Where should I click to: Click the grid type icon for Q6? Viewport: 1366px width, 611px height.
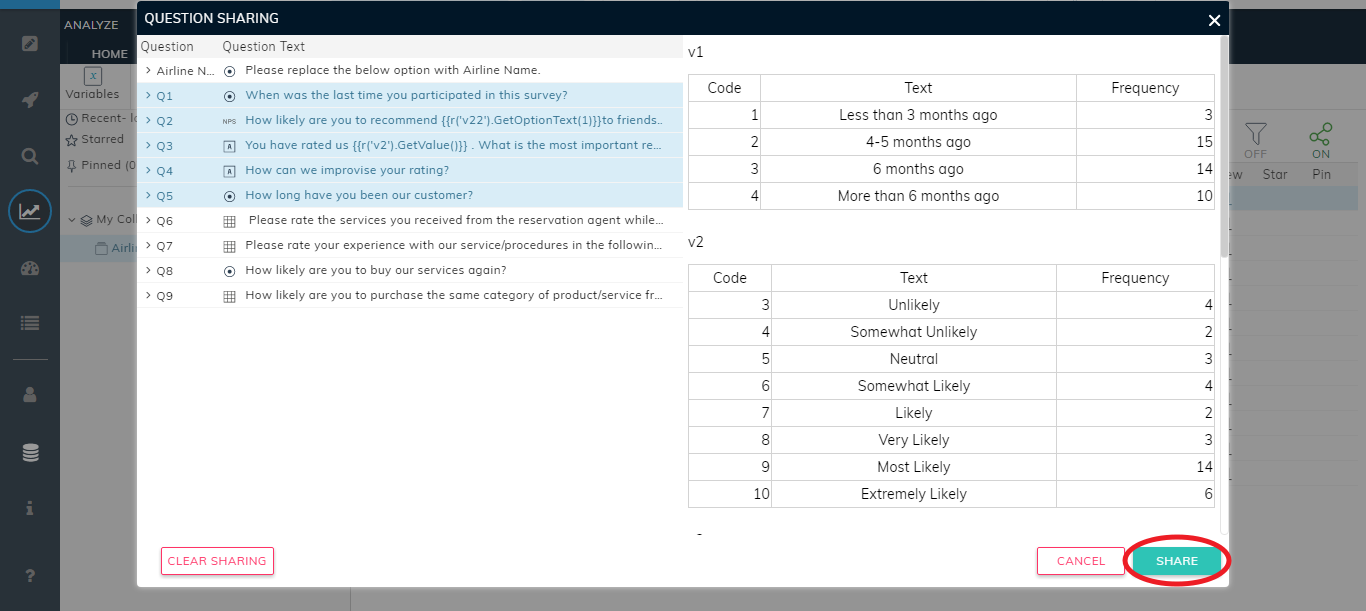tap(229, 221)
